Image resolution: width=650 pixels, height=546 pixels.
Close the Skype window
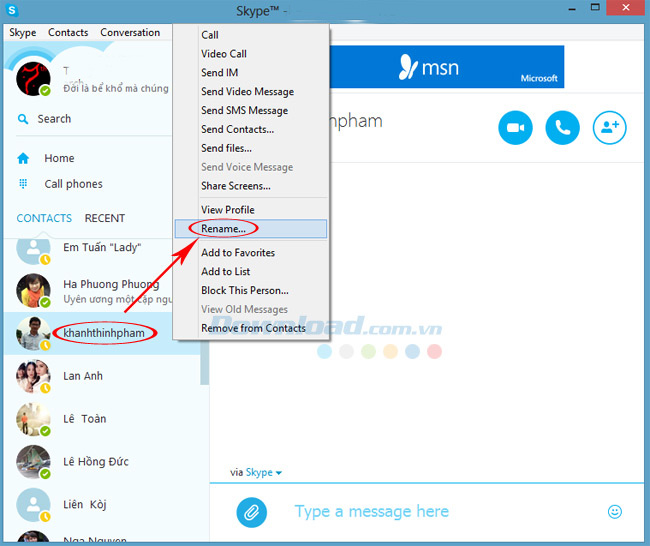626,7
